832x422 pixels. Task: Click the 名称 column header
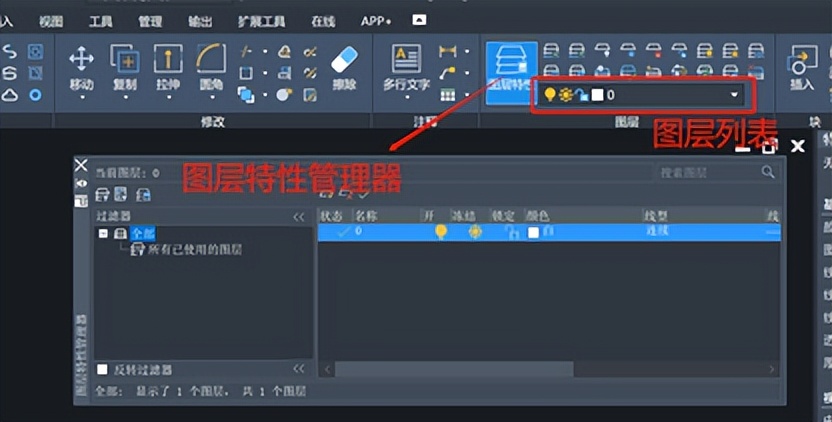[366, 216]
